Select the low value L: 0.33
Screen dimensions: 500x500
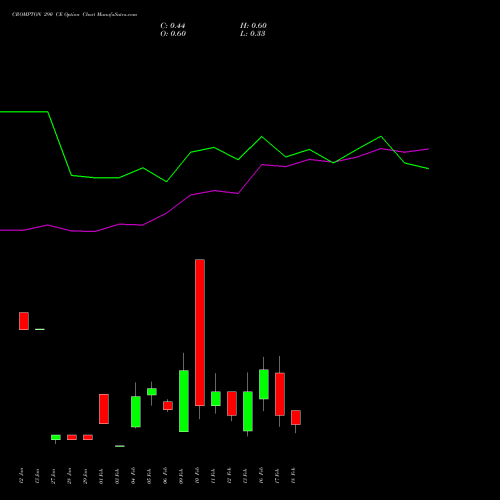(x=253, y=34)
